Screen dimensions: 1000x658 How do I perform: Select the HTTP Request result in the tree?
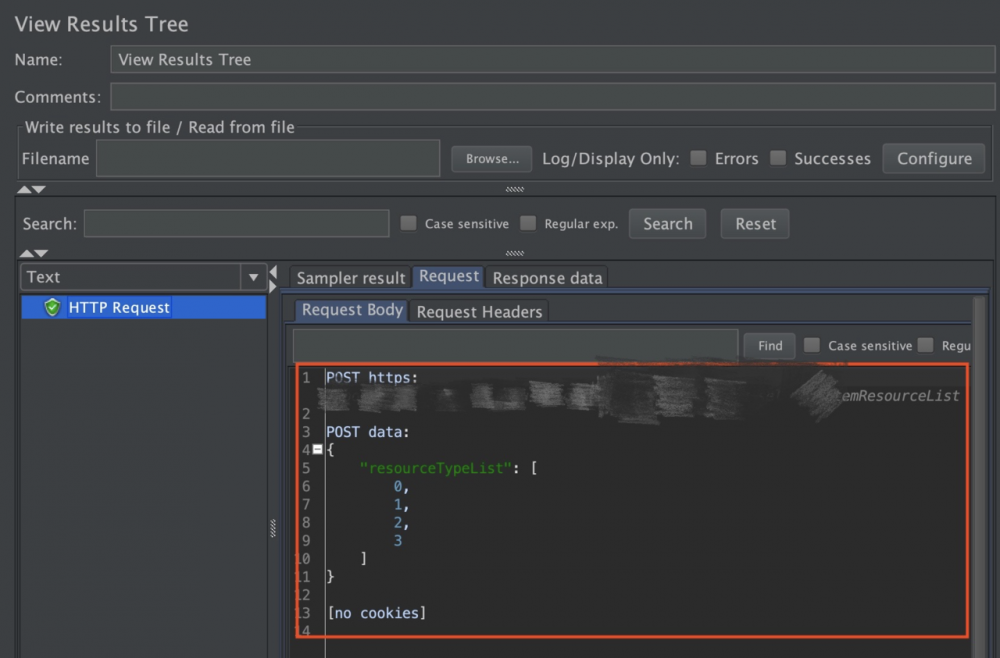tap(119, 308)
